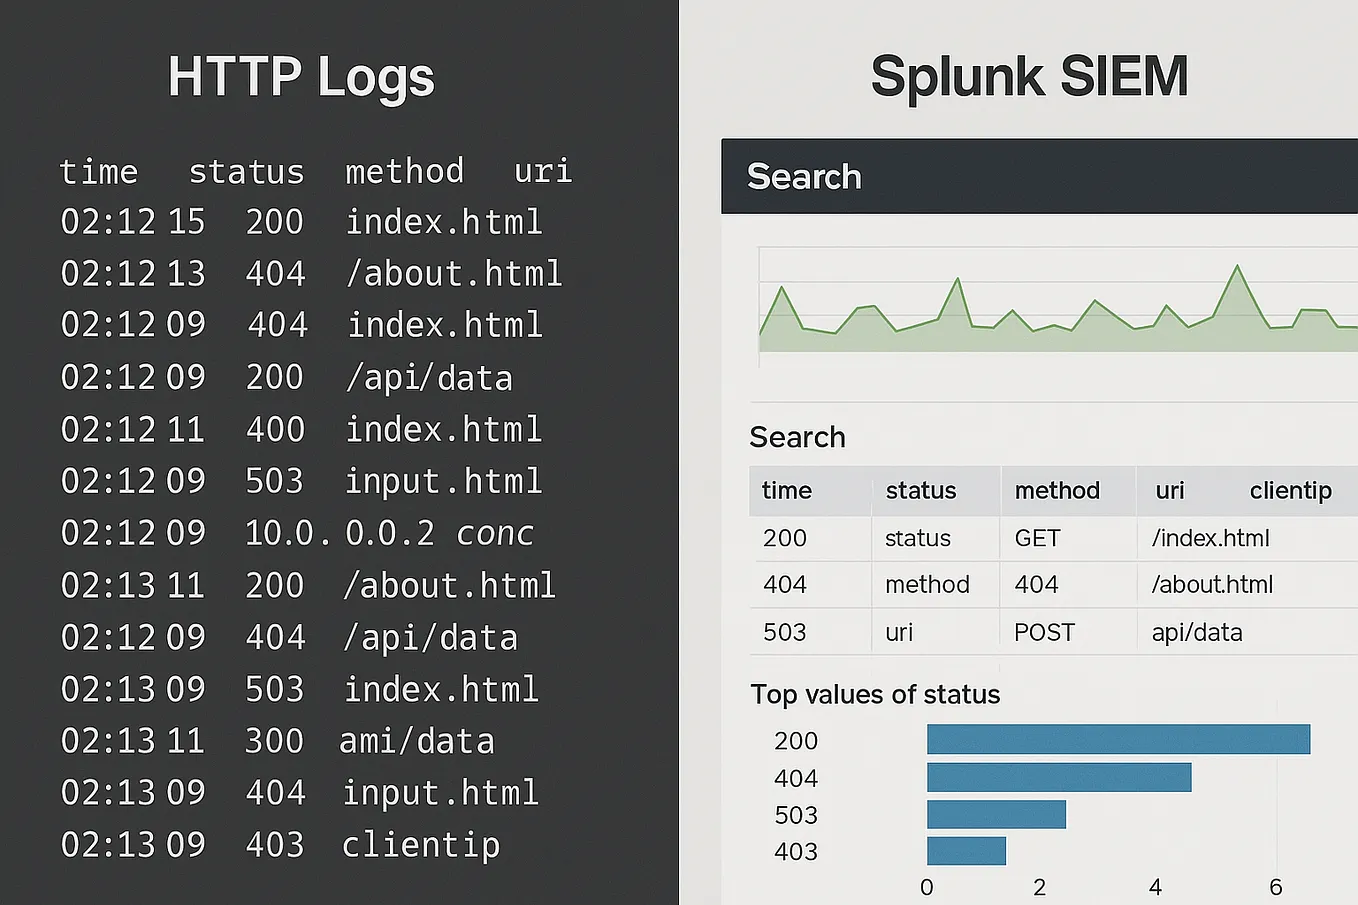Screen dimensions: 1358x905
Task: Open the method column header
Action: tap(1057, 490)
